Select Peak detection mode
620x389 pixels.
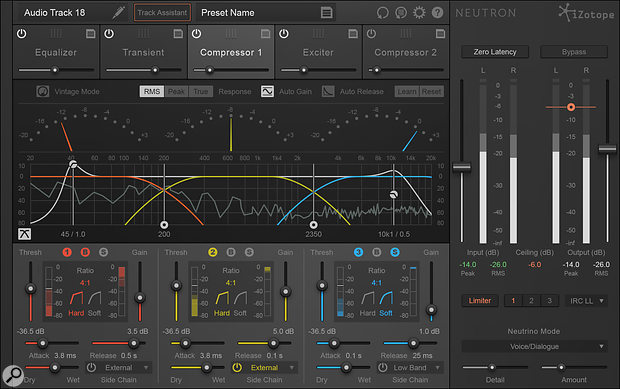[x=176, y=92]
